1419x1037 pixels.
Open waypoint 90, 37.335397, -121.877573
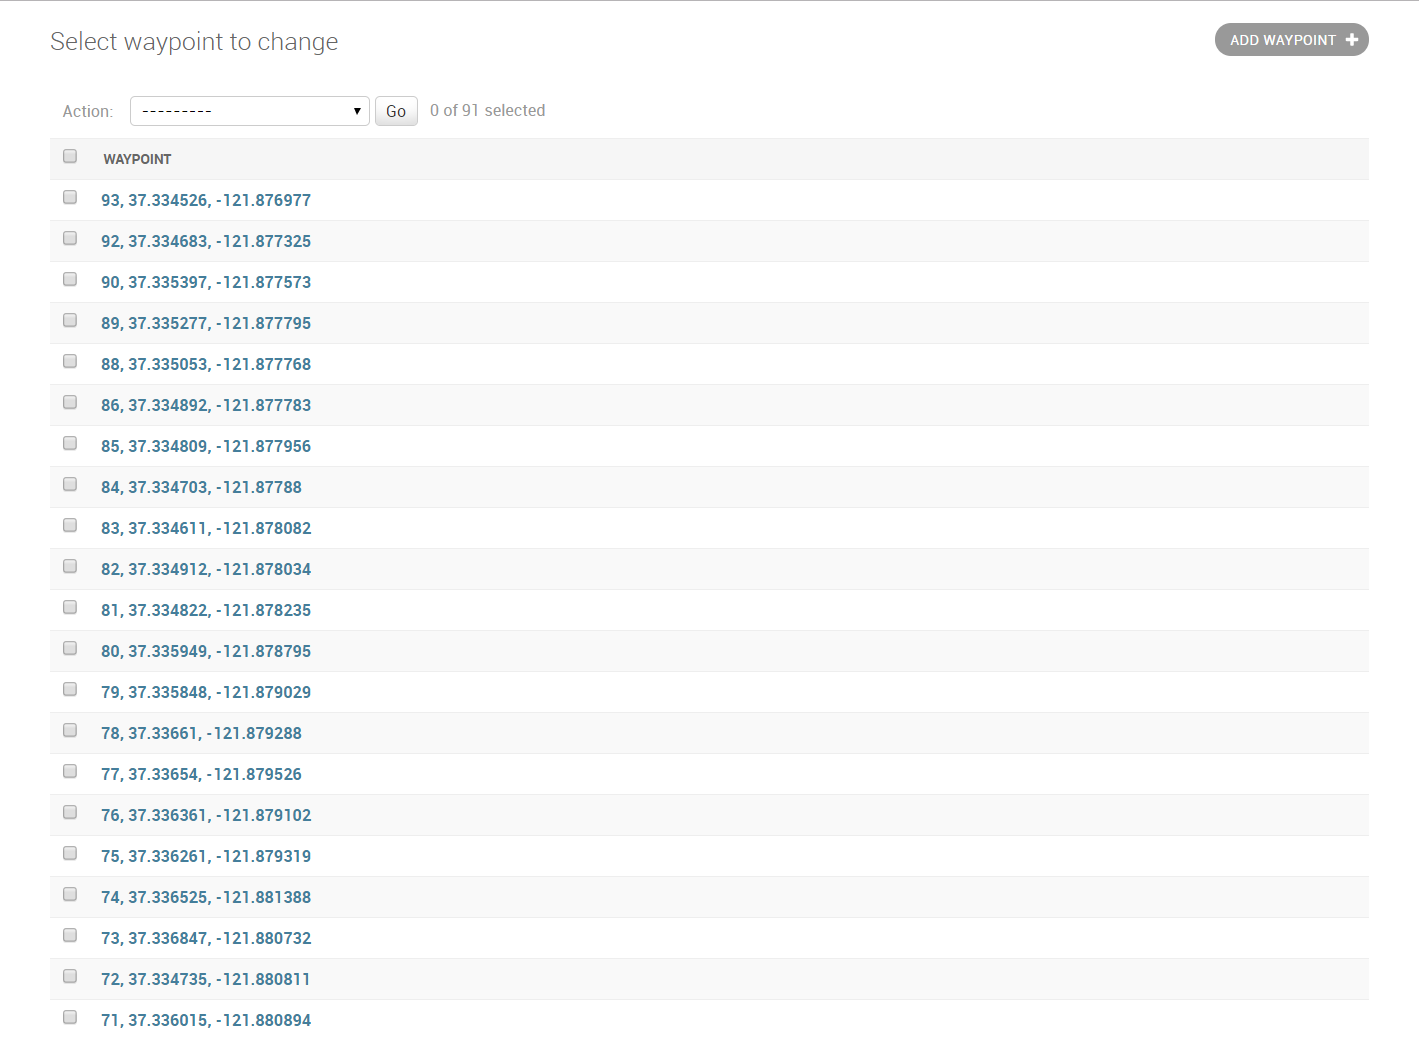(206, 282)
